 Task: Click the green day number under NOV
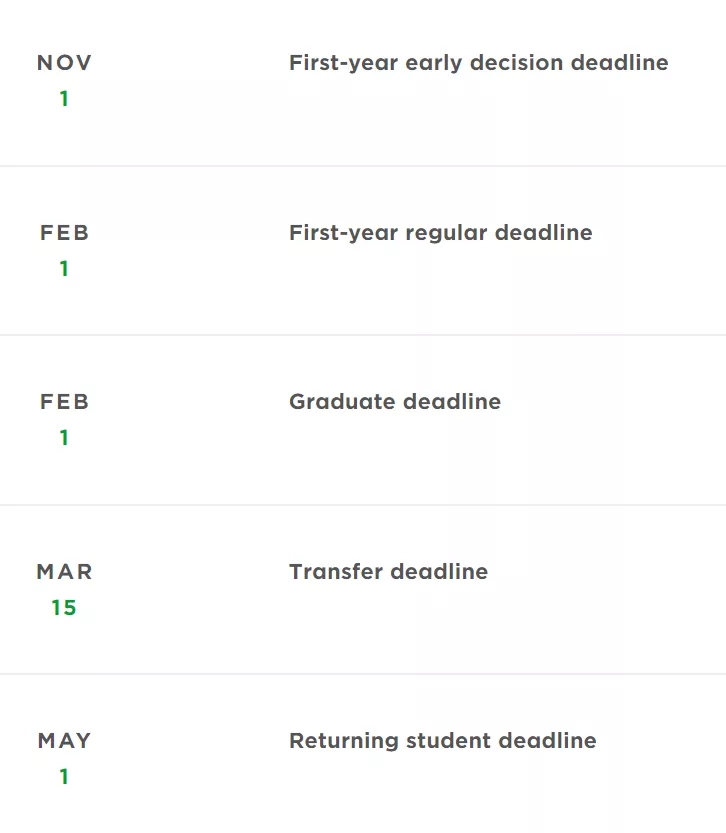pos(64,99)
